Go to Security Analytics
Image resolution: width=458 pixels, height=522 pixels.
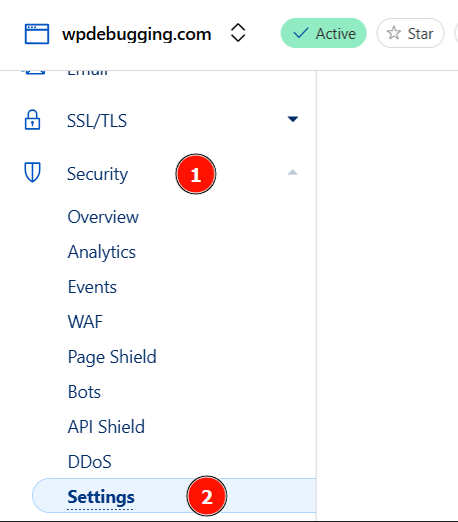pyautogui.click(x=102, y=252)
